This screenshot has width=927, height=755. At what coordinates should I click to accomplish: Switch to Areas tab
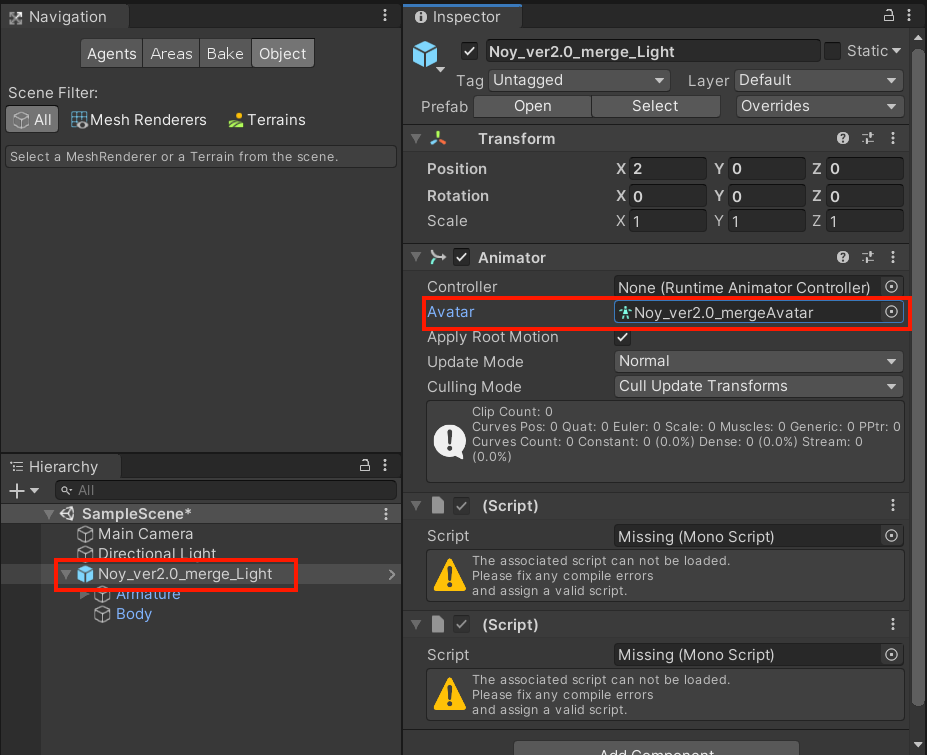click(x=171, y=53)
